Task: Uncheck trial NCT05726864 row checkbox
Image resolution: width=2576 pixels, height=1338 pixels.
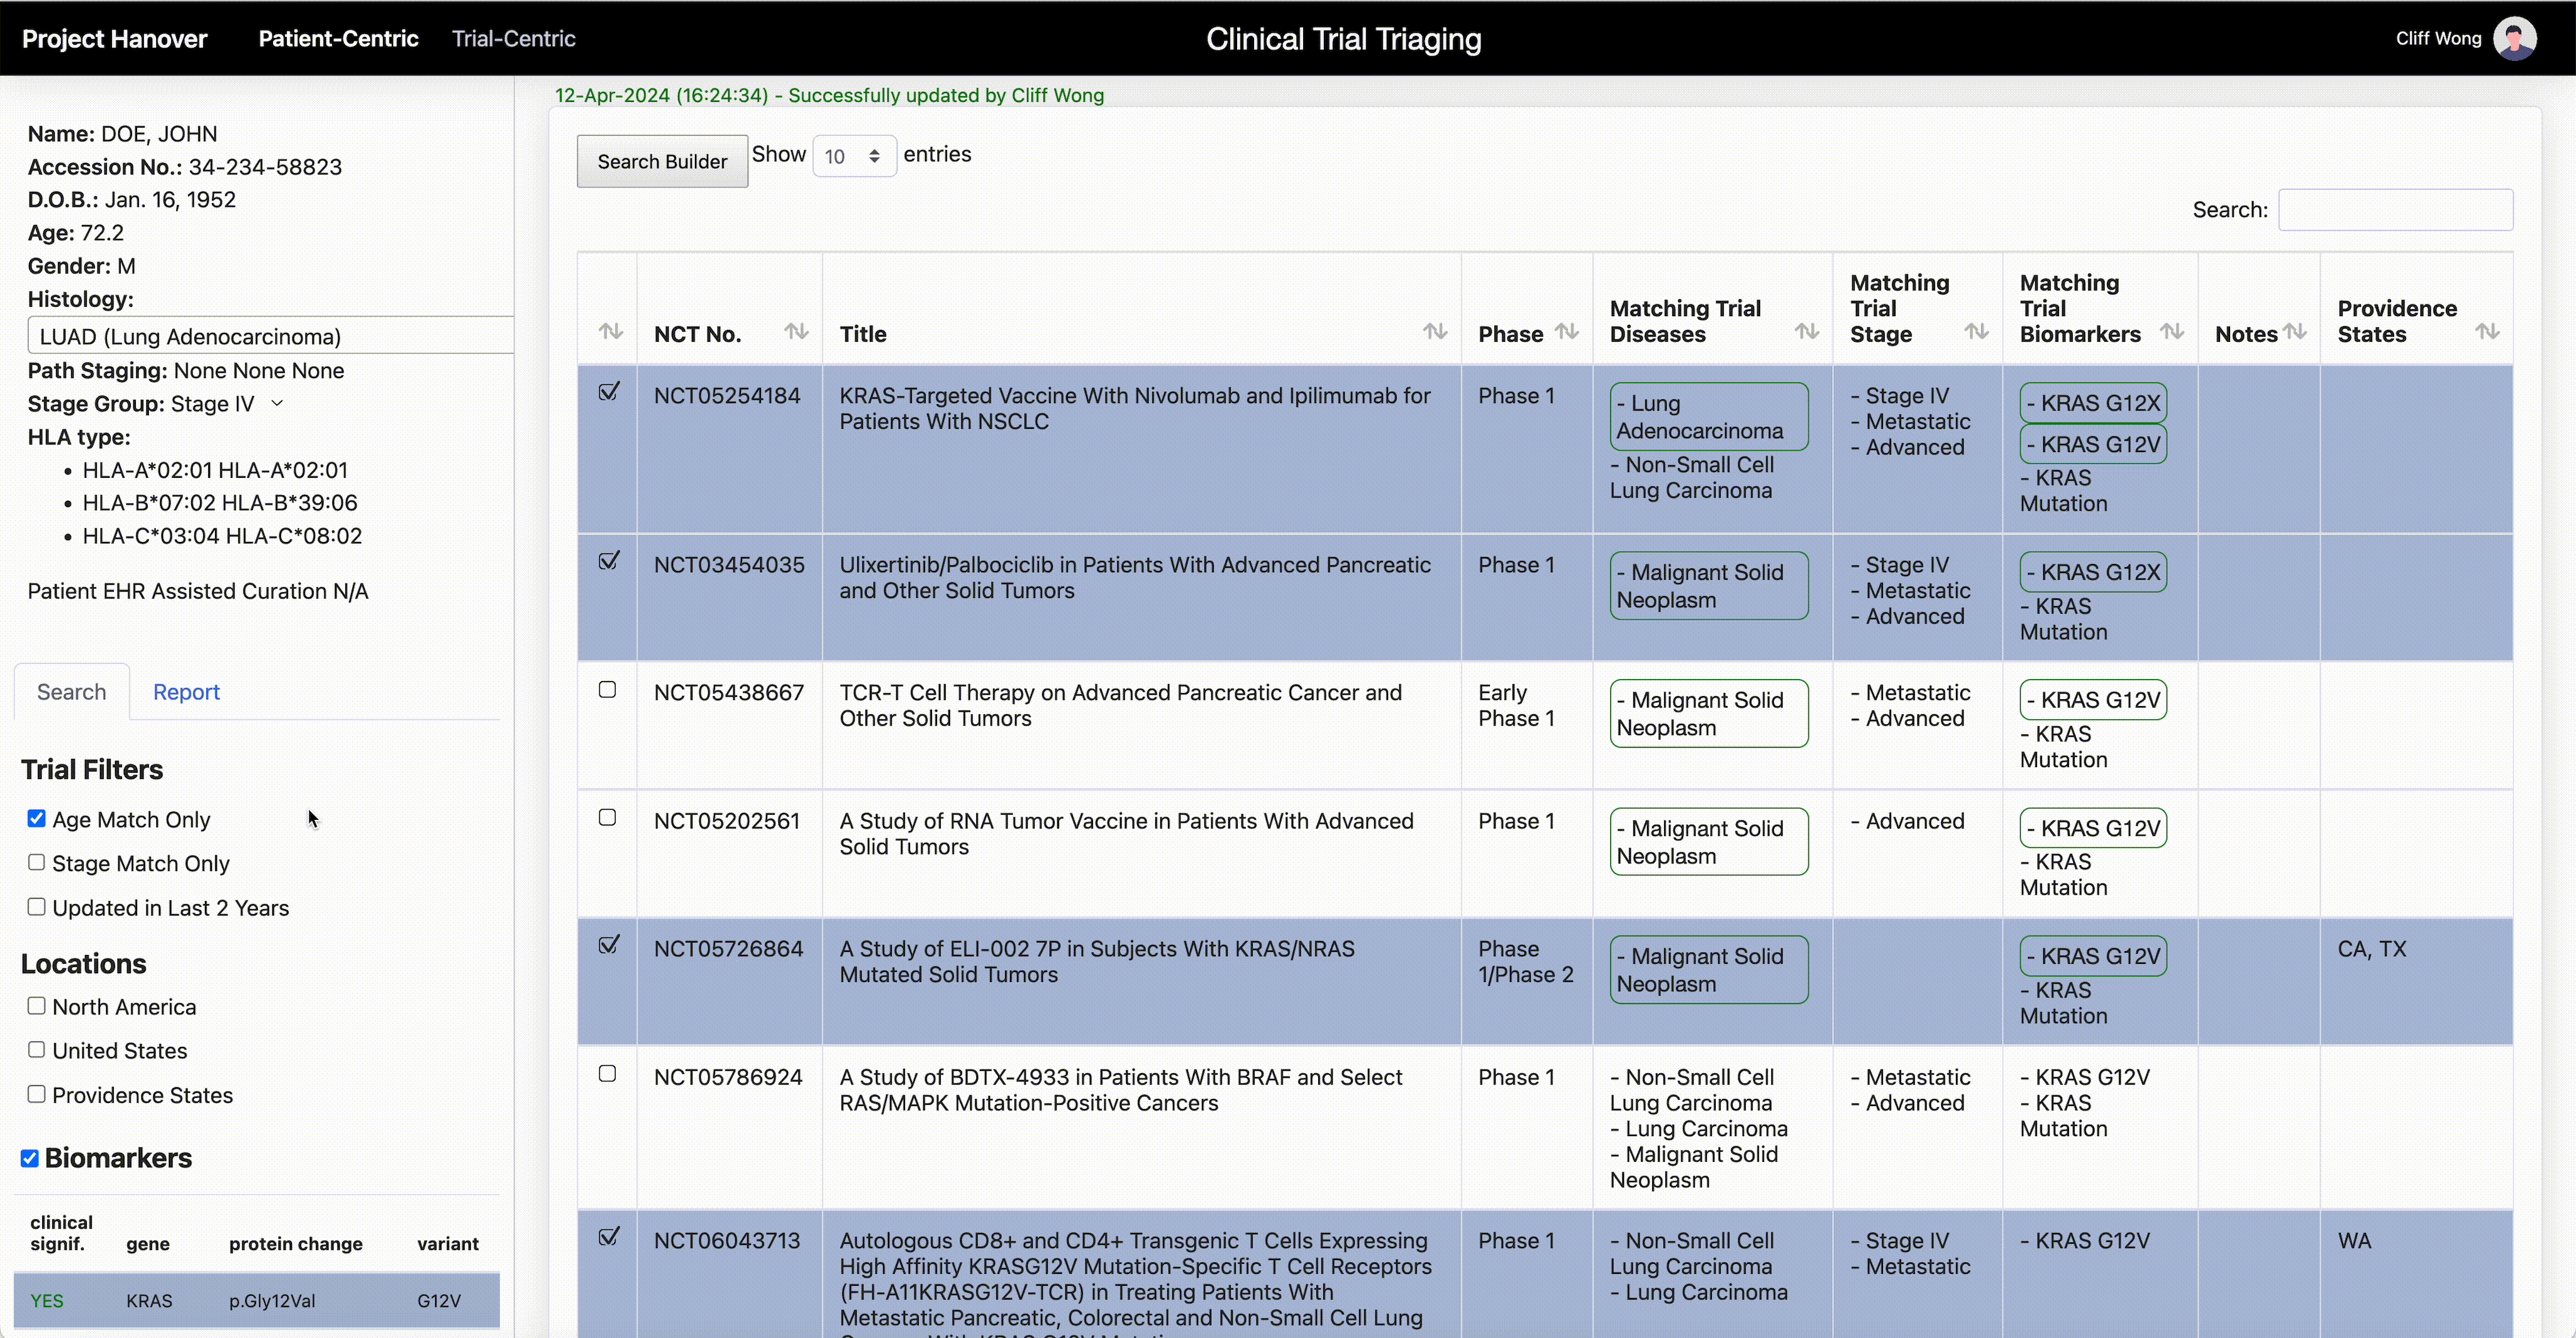Action: (x=608, y=945)
